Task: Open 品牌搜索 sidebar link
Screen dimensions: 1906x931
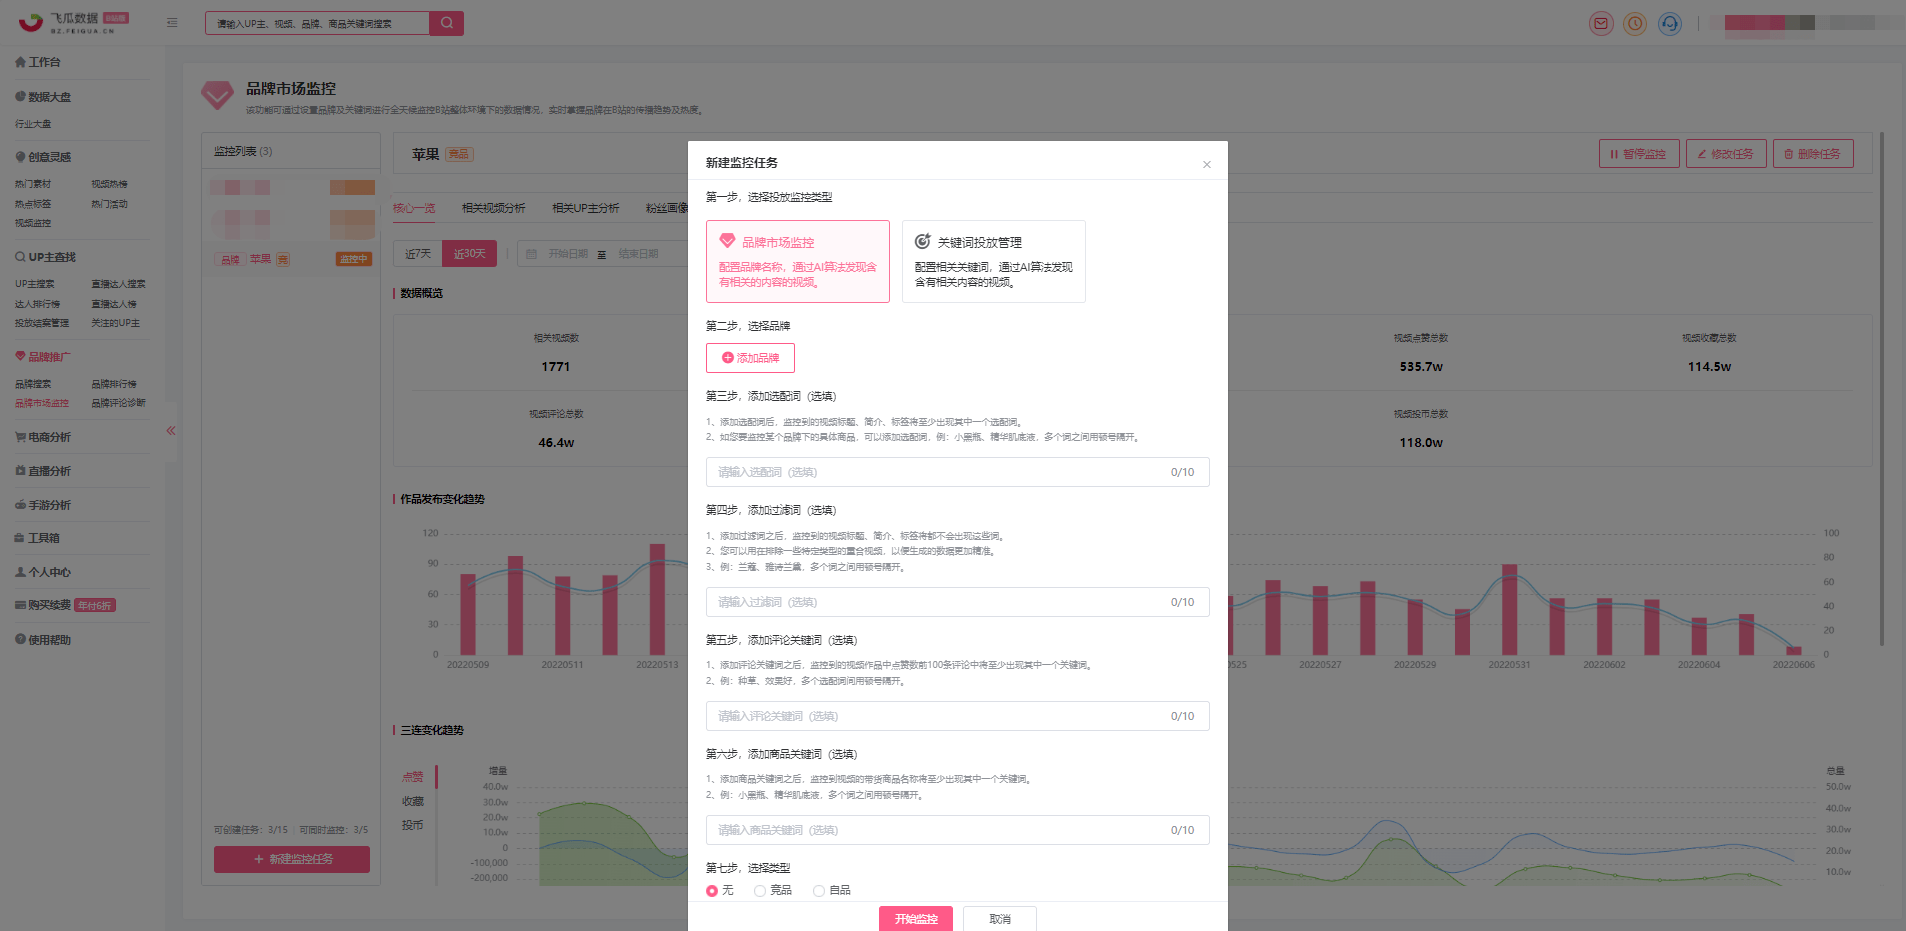Action: click(x=33, y=384)
